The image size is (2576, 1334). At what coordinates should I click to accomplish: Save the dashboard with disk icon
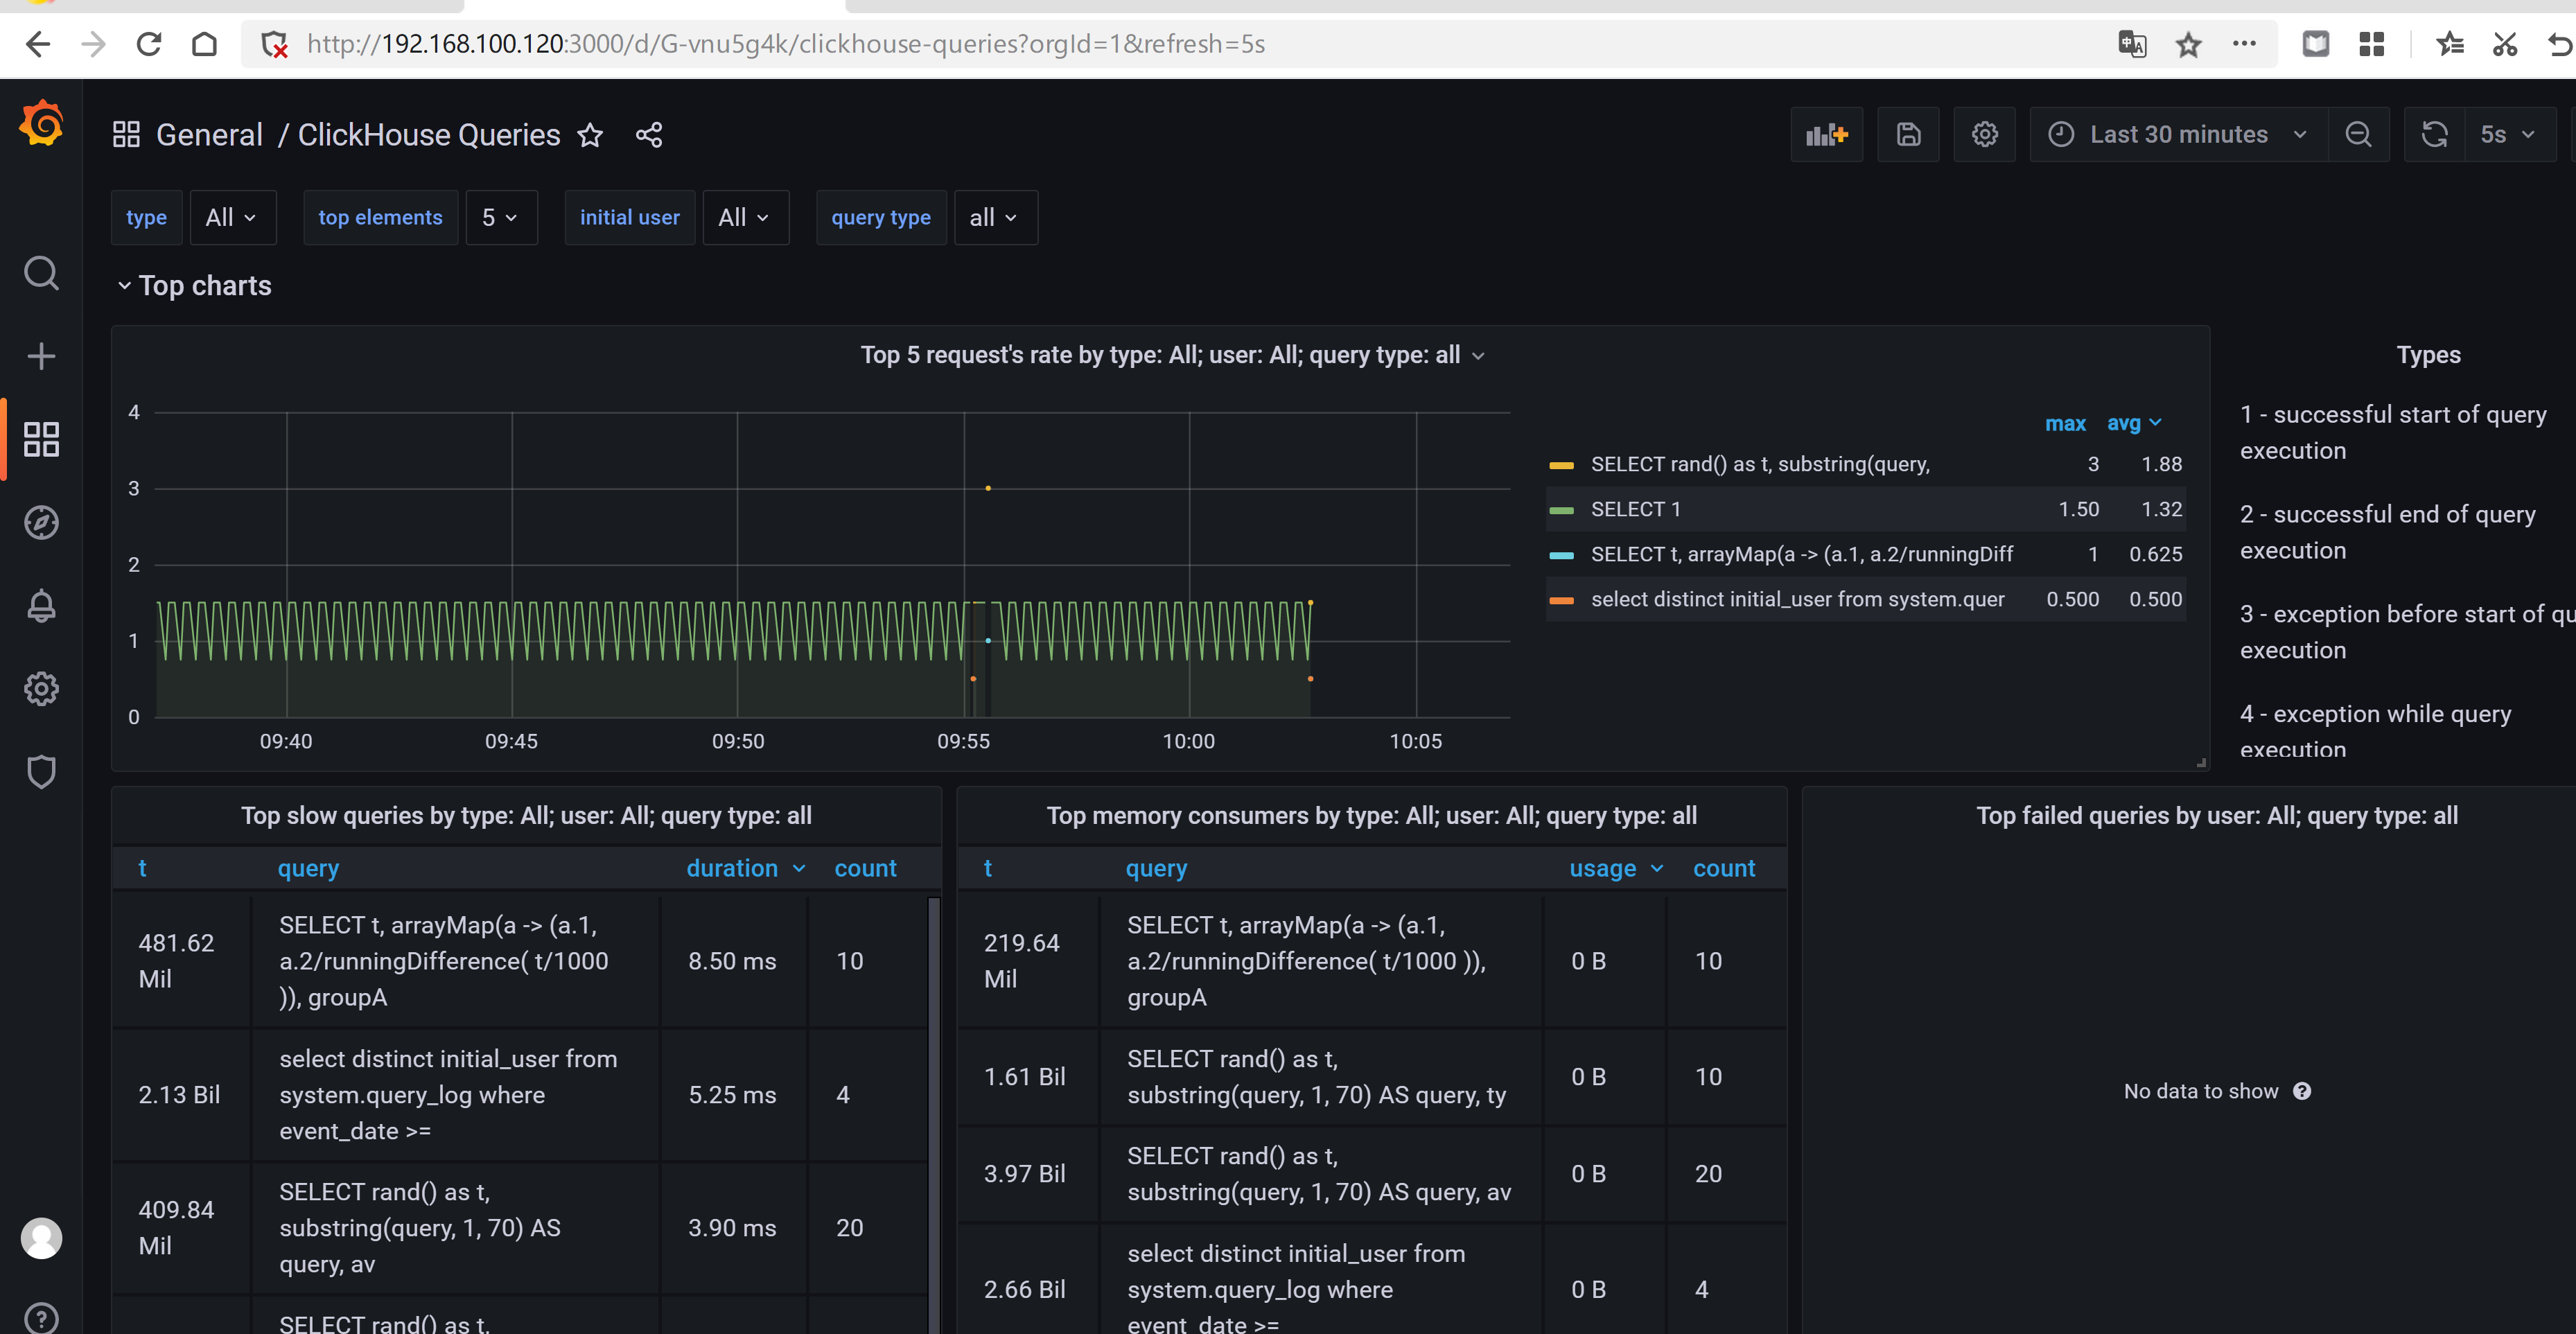pos(1908,134)
